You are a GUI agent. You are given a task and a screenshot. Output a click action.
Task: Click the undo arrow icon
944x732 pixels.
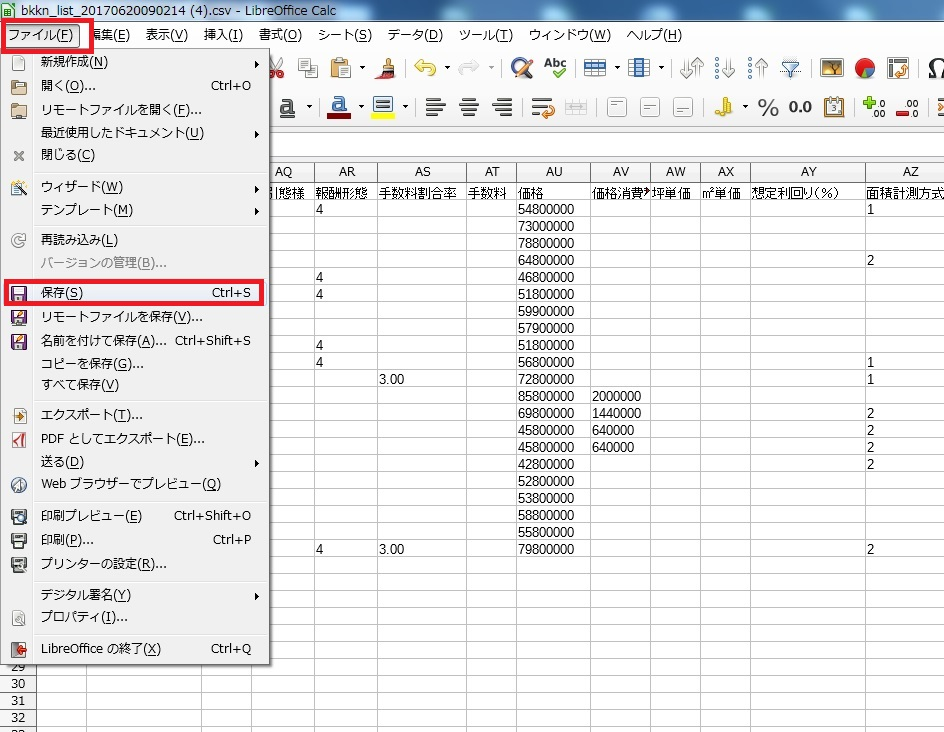coord(425,68)
